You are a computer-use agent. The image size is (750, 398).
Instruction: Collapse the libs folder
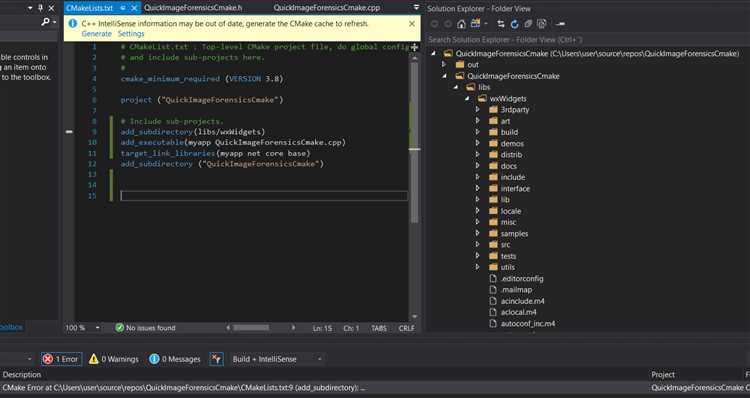456,87
